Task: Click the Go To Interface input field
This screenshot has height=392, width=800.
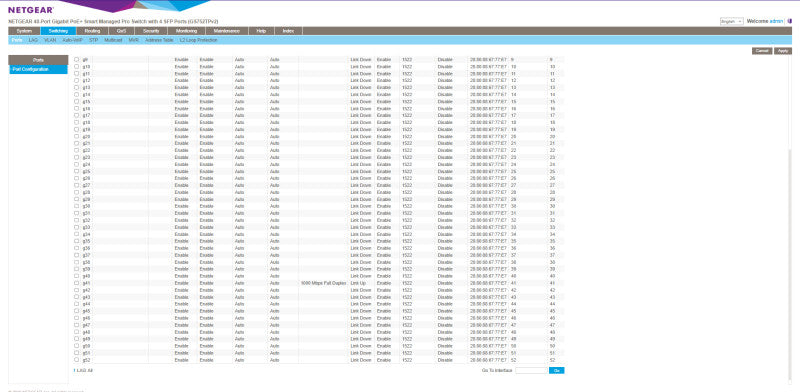Action: tap(531, 371)
